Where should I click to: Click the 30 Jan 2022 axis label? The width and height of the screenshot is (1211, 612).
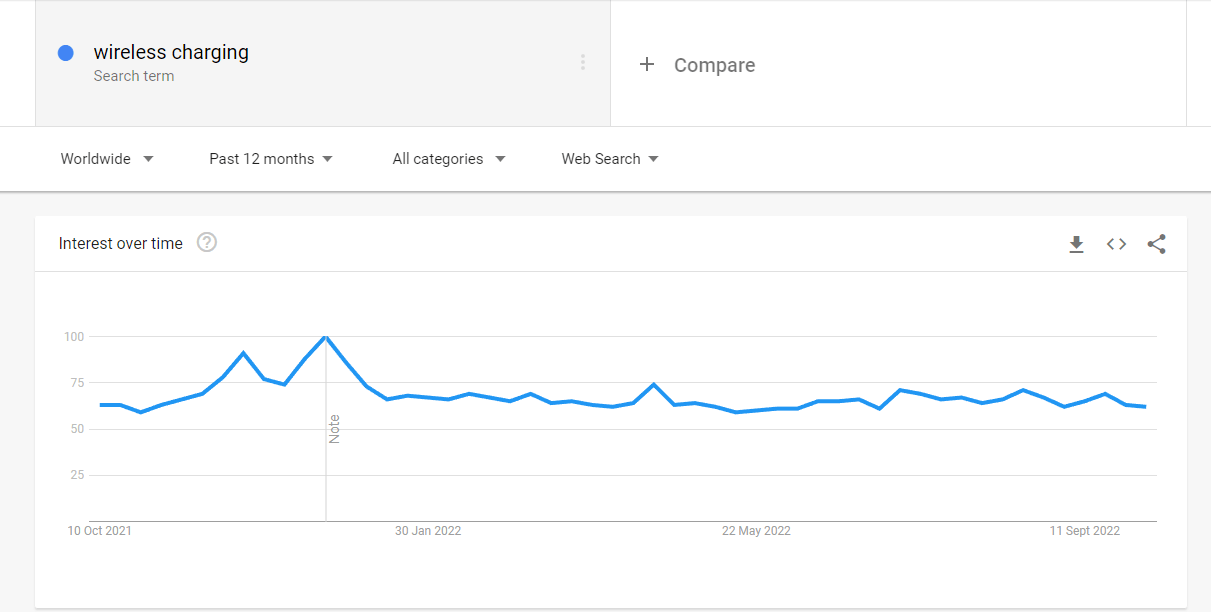428,531
